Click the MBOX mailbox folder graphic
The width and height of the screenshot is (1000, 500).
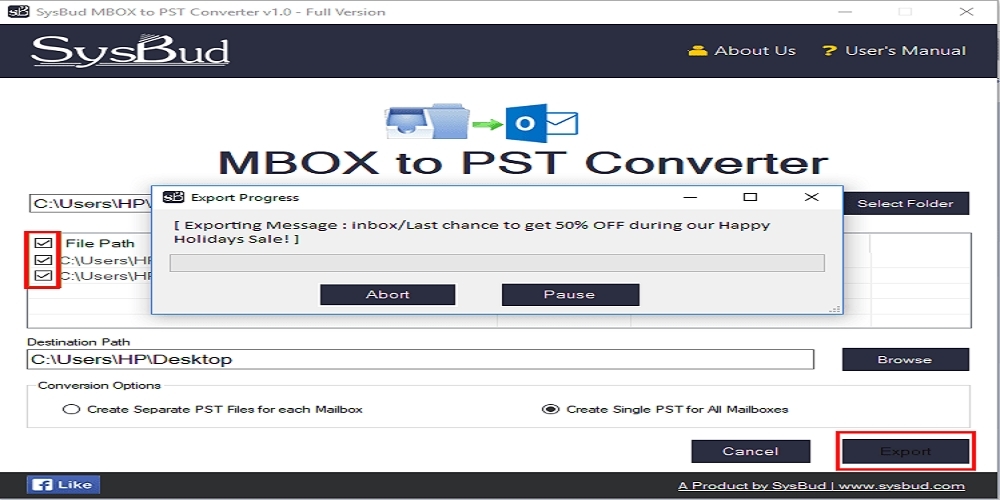click(428, 121)
